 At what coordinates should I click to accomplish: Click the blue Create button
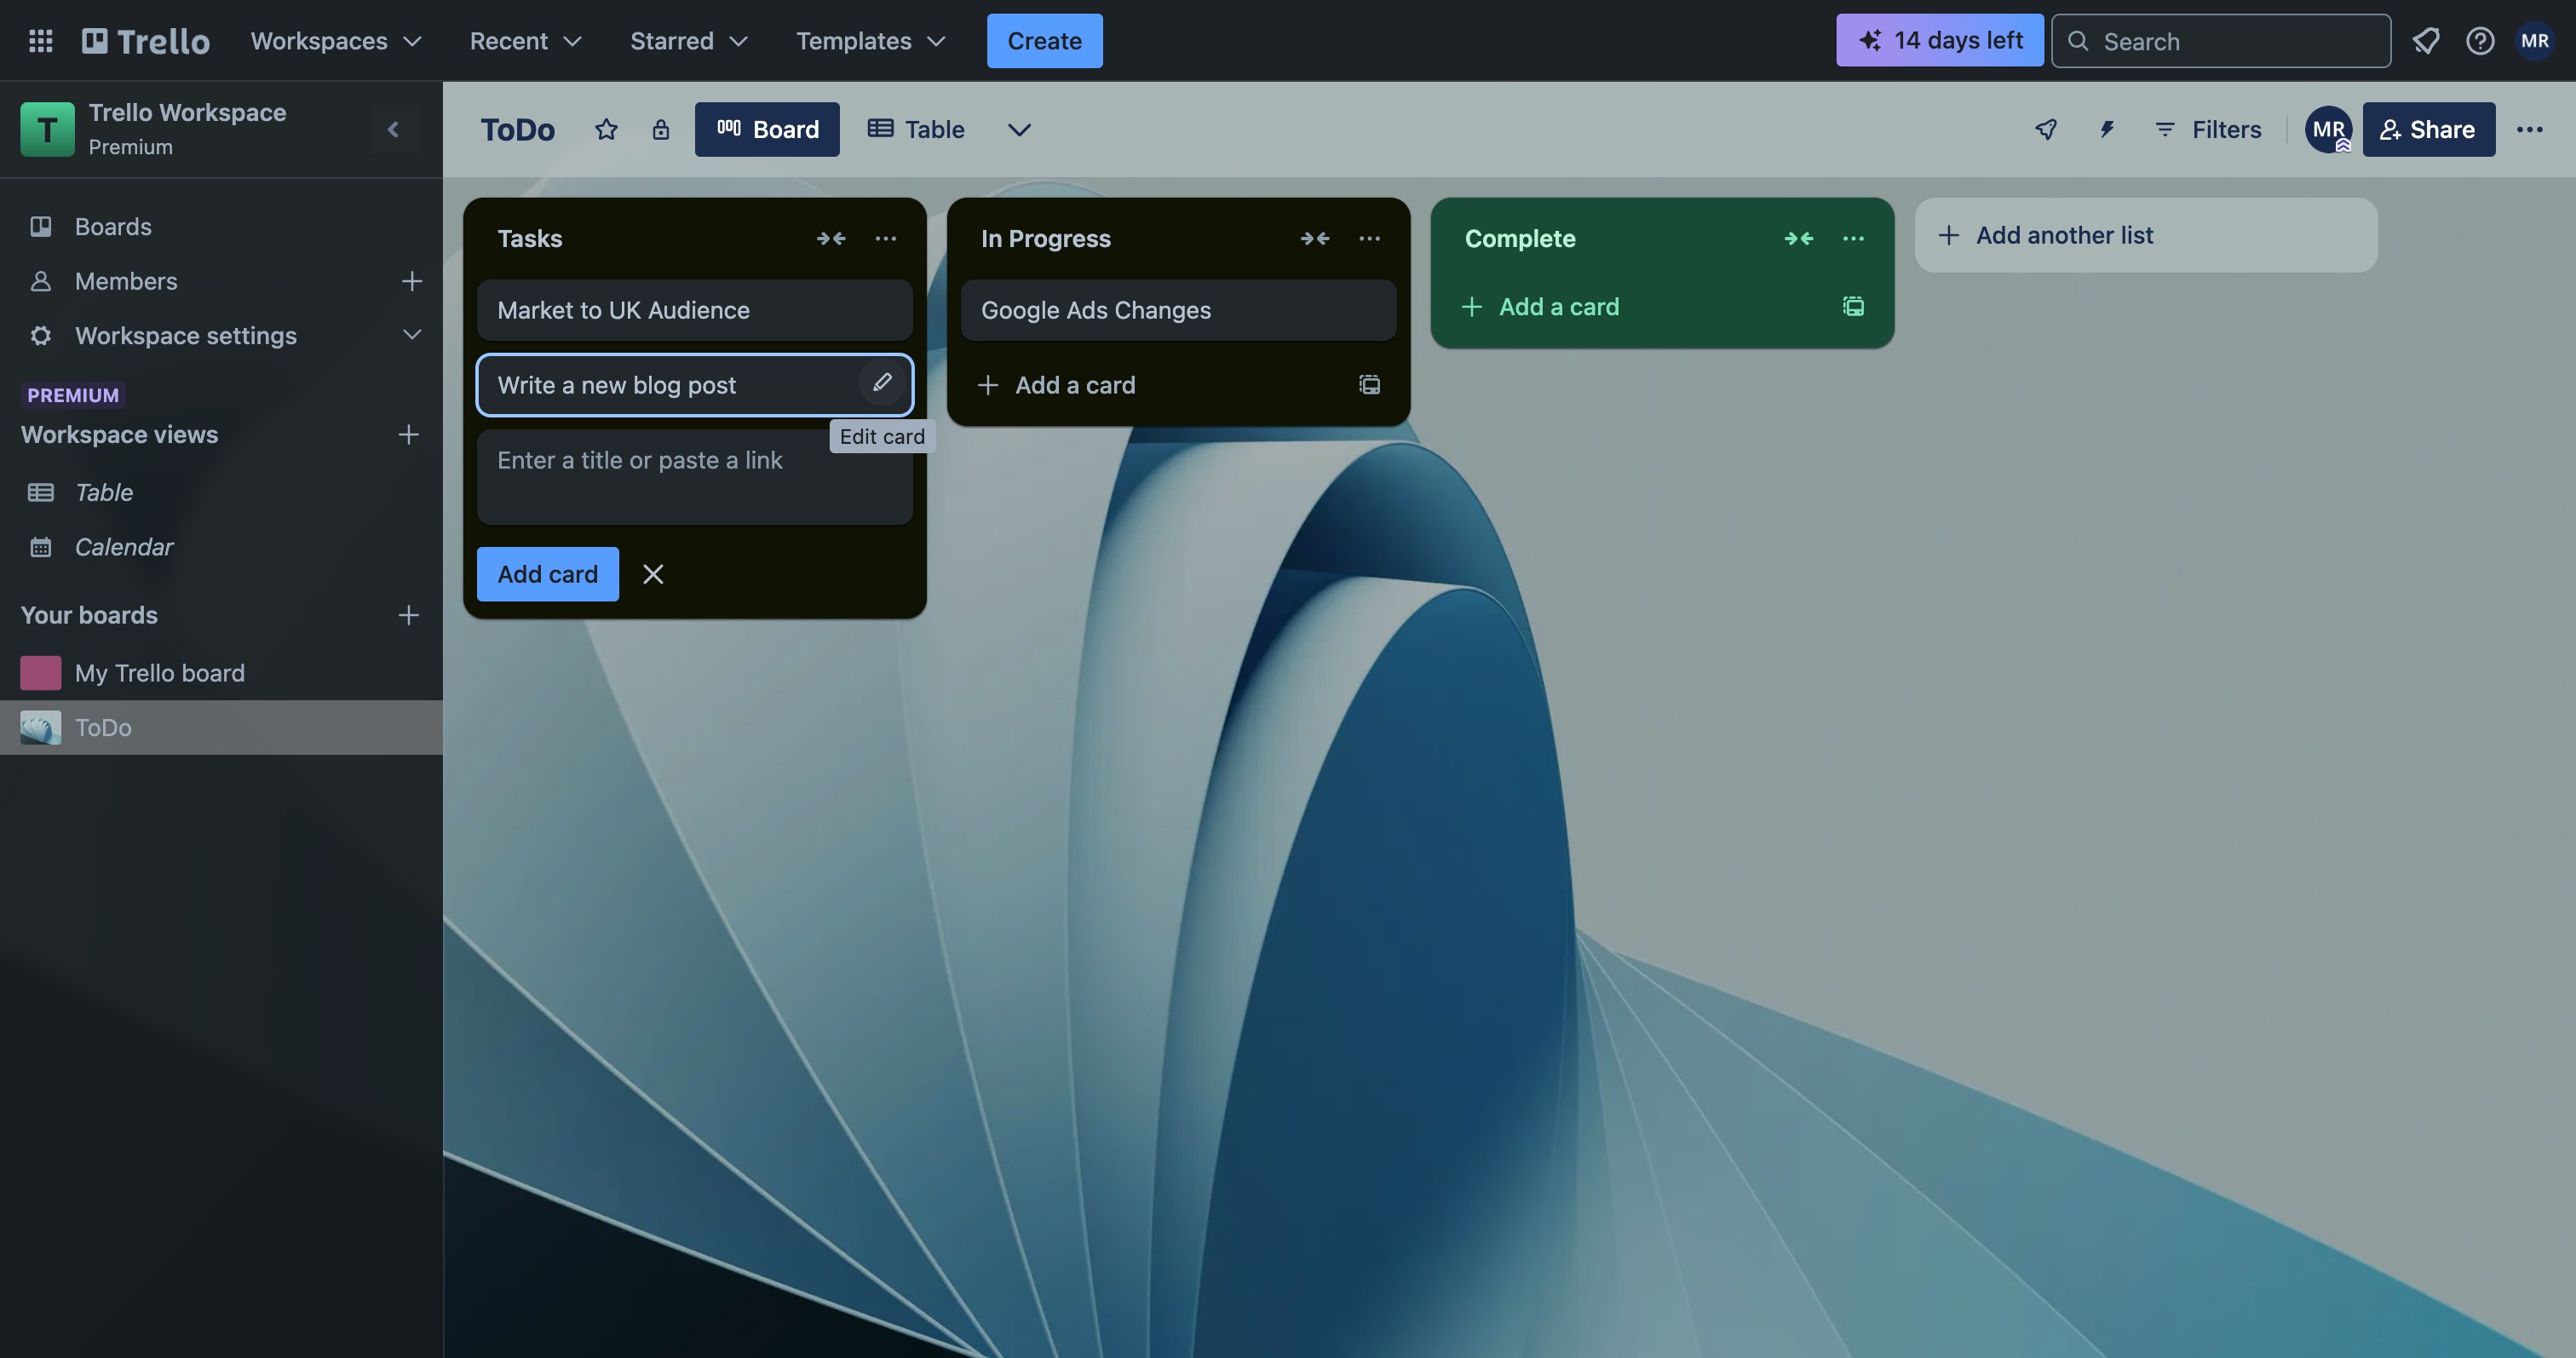(1044, 41)
